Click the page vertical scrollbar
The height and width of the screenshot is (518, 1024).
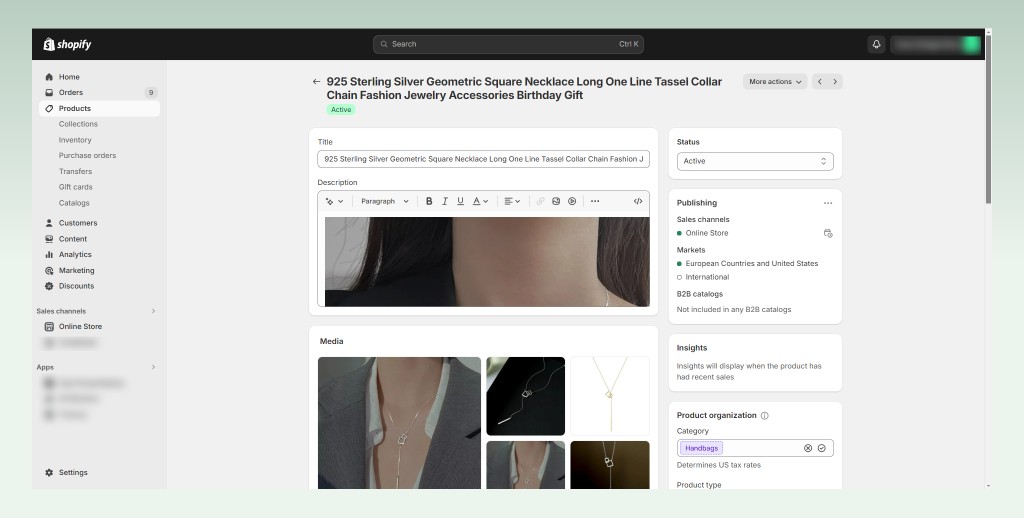(x=988, y=118)
